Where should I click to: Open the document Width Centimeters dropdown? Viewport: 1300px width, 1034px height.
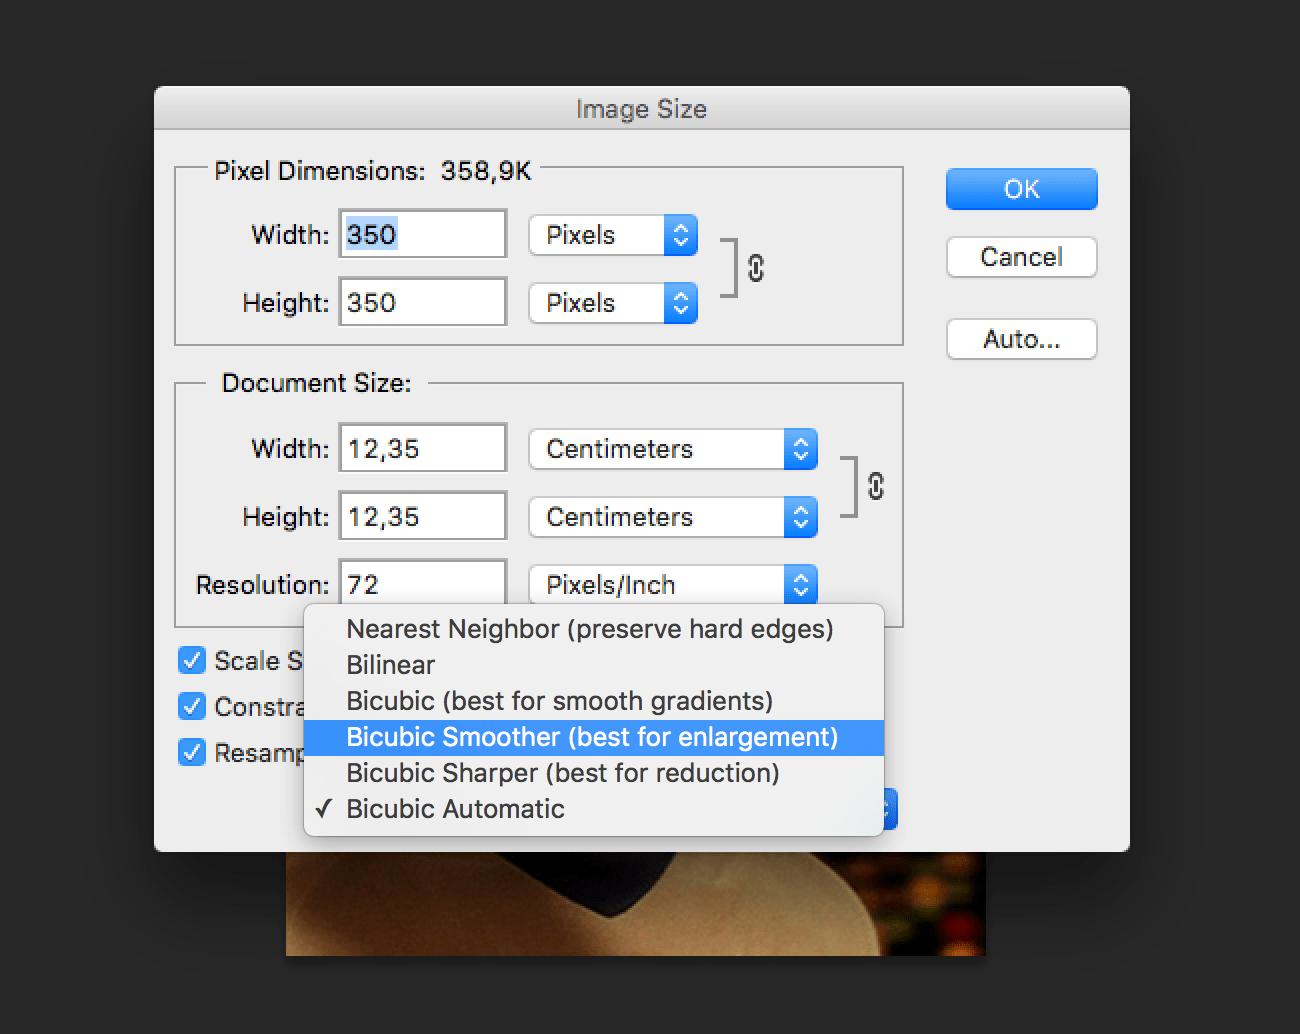tap(673, 449)
